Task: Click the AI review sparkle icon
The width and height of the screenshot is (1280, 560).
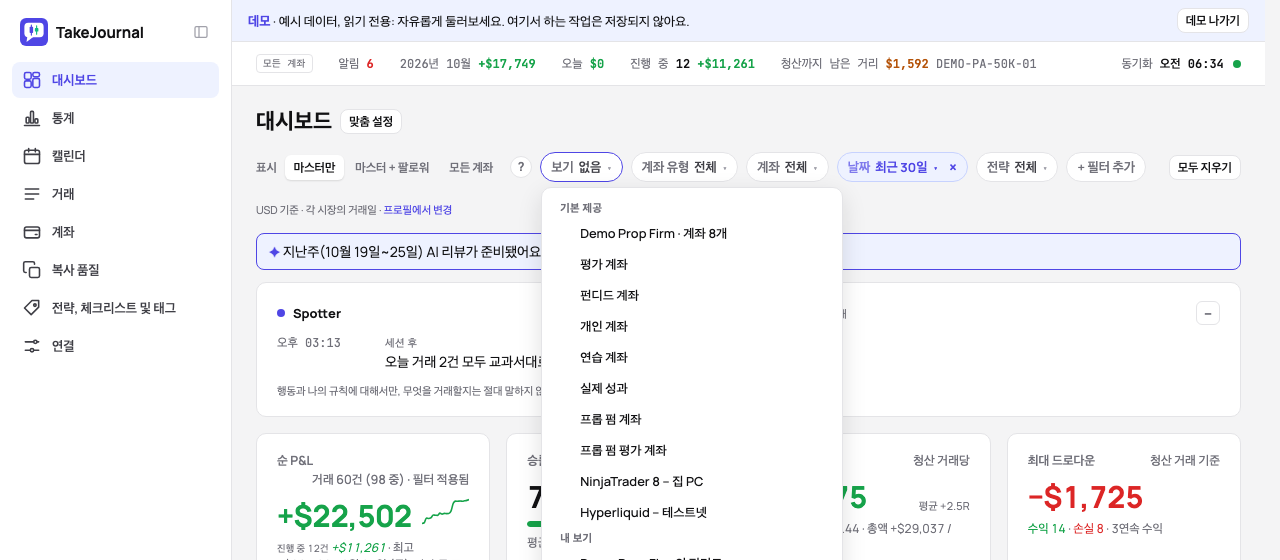Action: [x=274, y=252]
